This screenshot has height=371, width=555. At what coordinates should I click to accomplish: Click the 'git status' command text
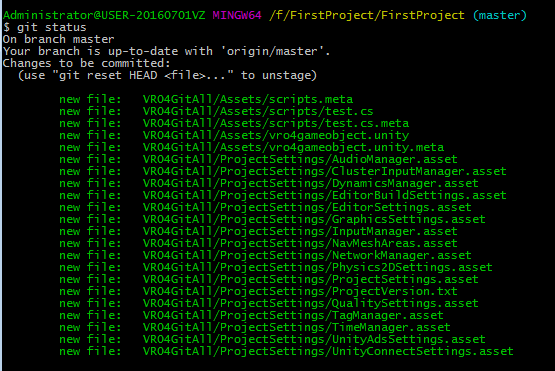[52, 27]
